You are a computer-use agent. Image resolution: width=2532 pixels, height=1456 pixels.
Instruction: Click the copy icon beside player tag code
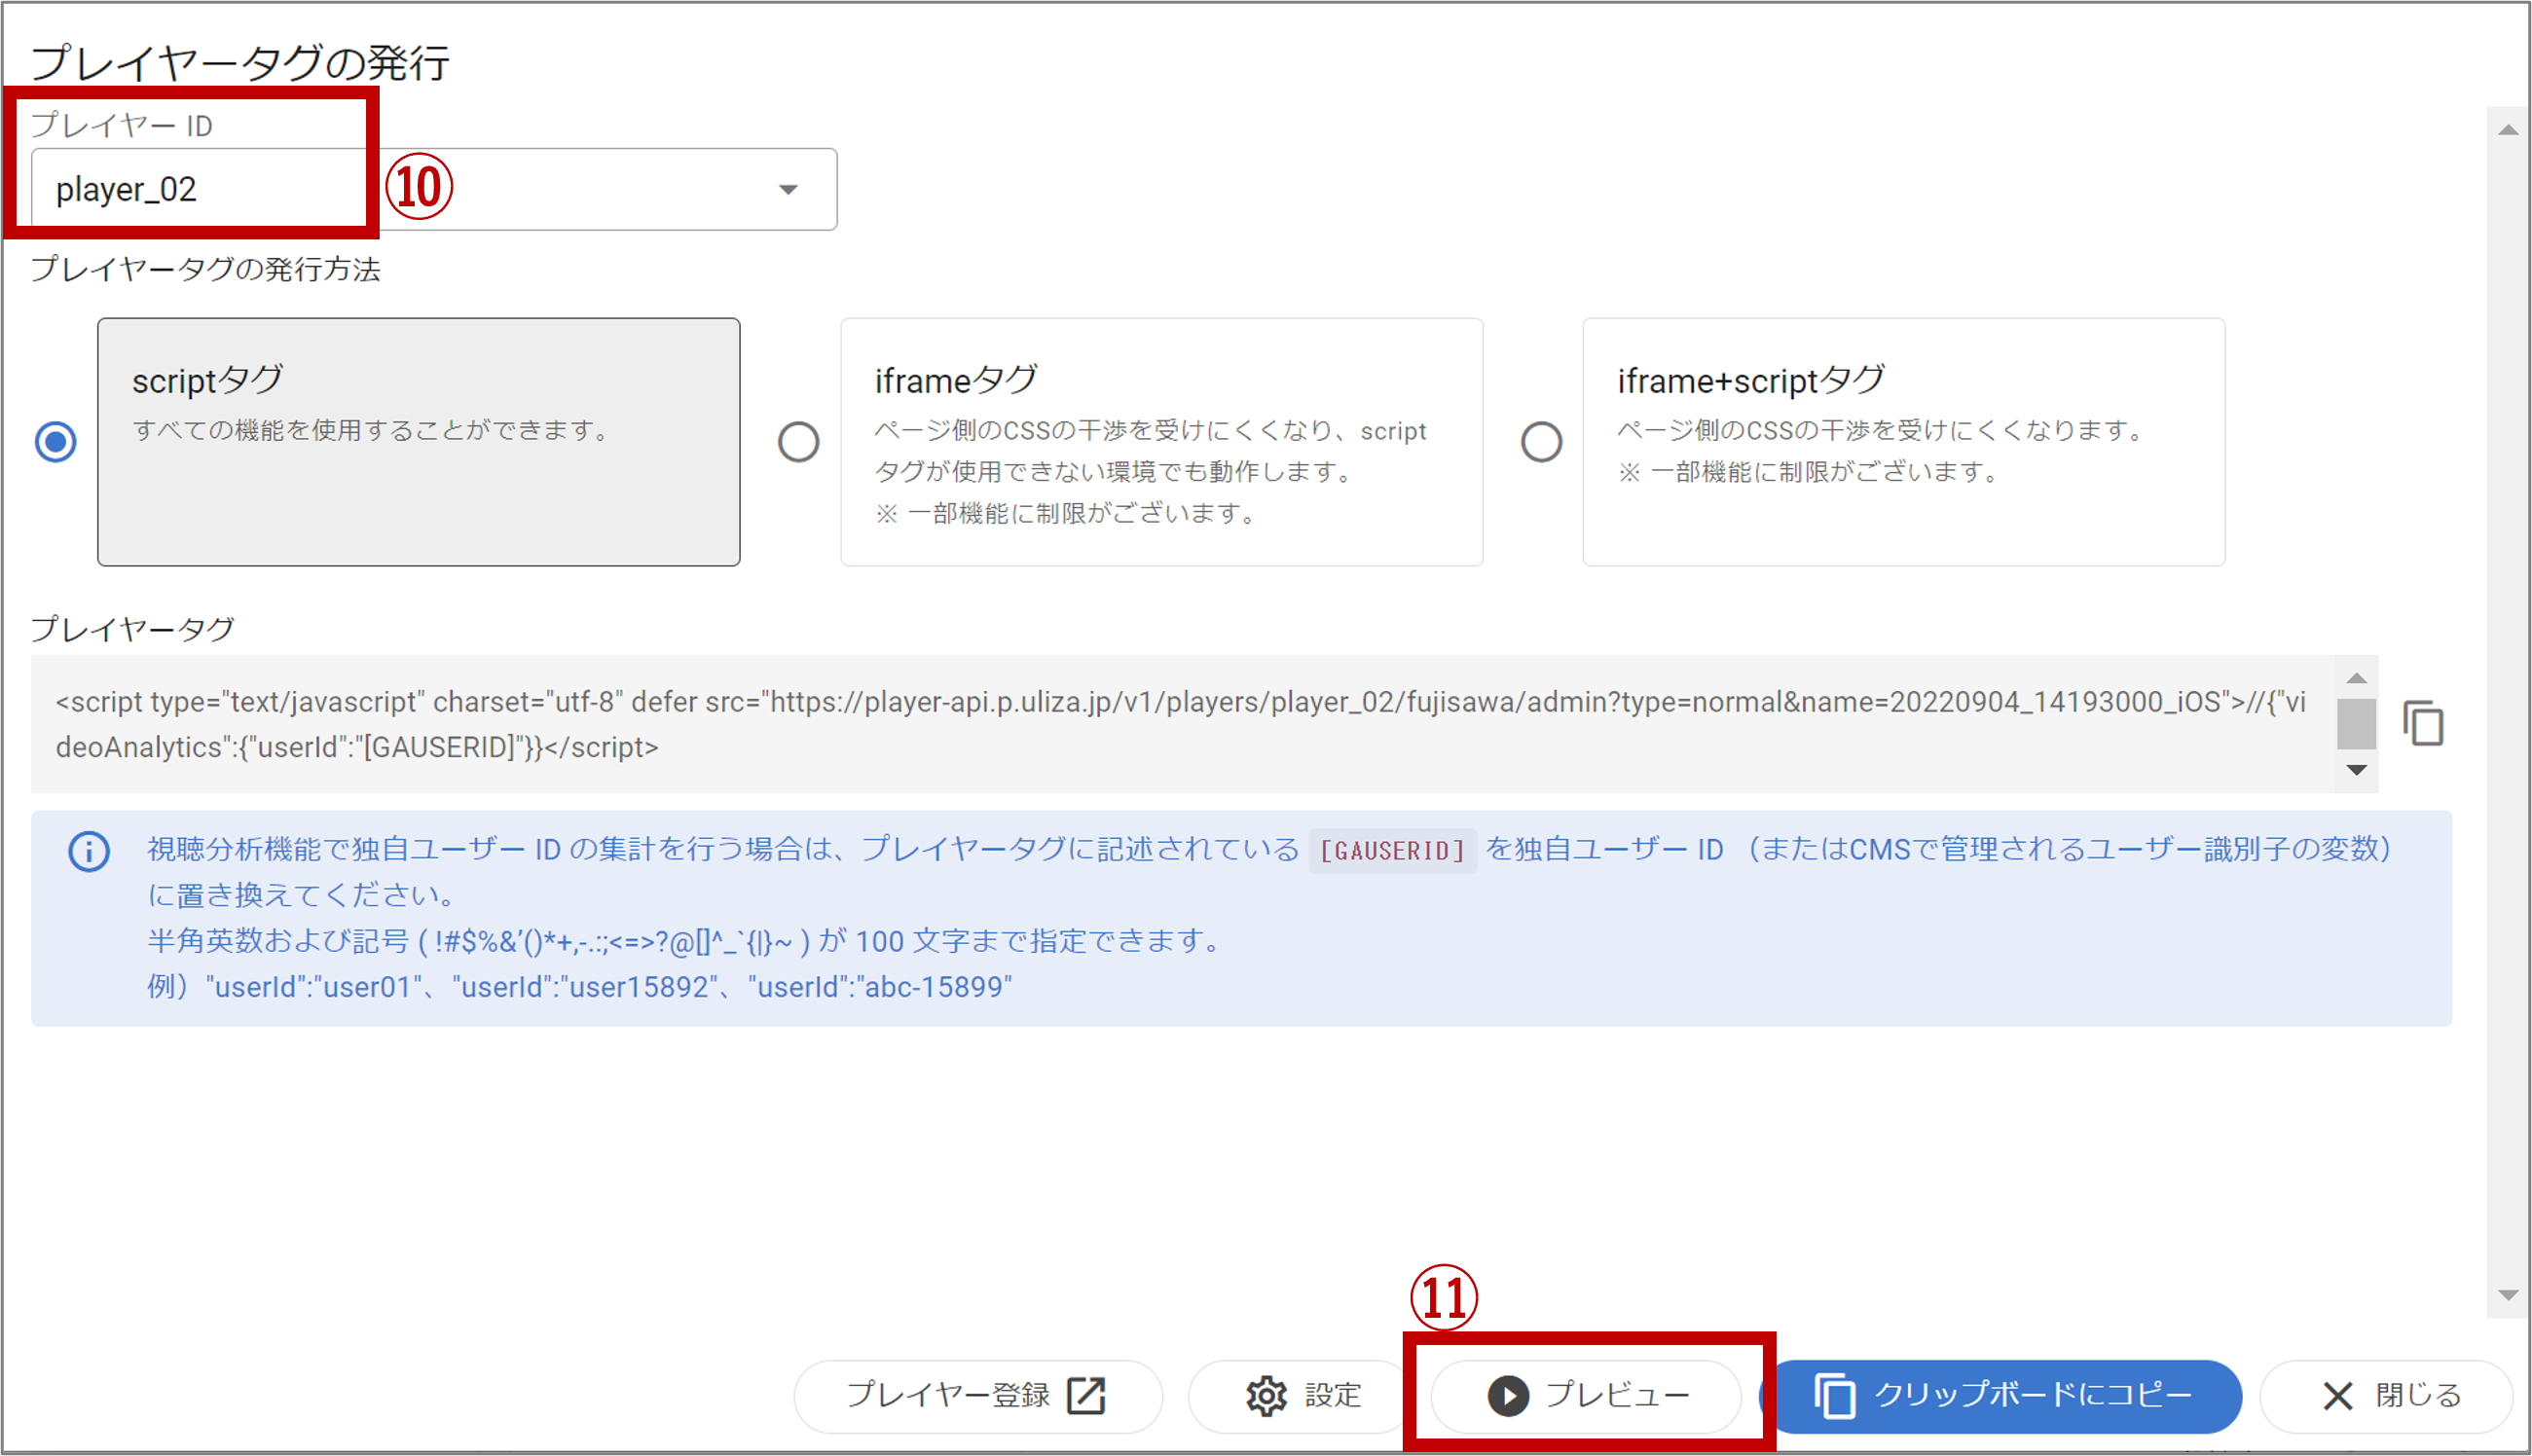(2424, 723)
